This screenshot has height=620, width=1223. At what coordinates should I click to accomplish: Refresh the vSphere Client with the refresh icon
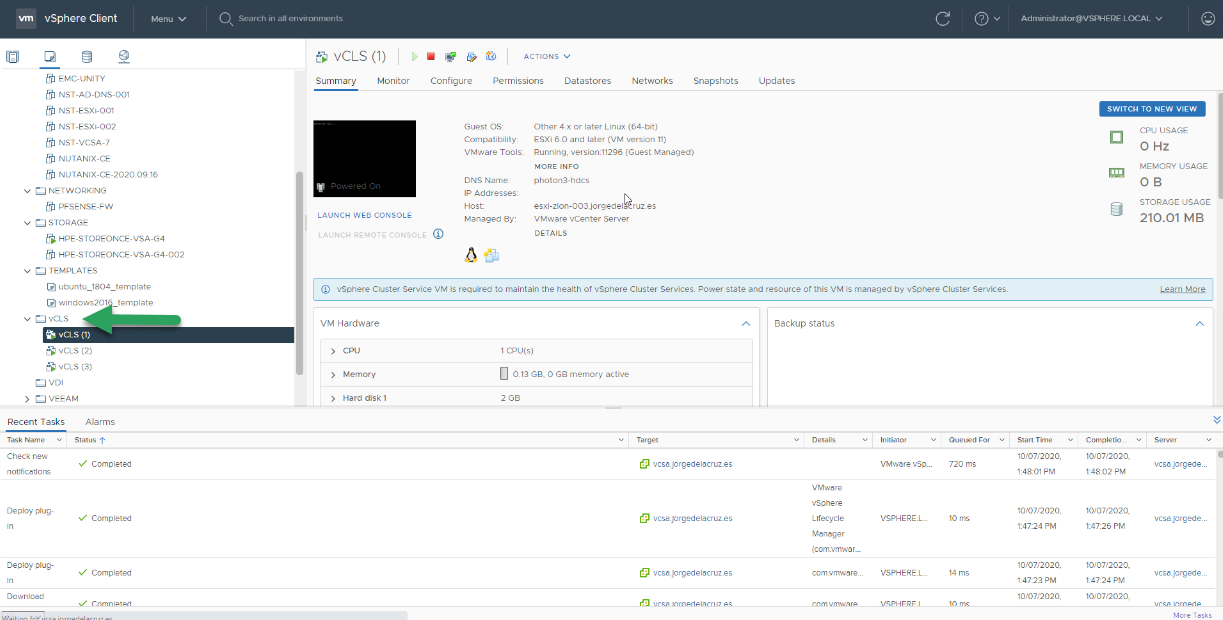pos(942,18)
